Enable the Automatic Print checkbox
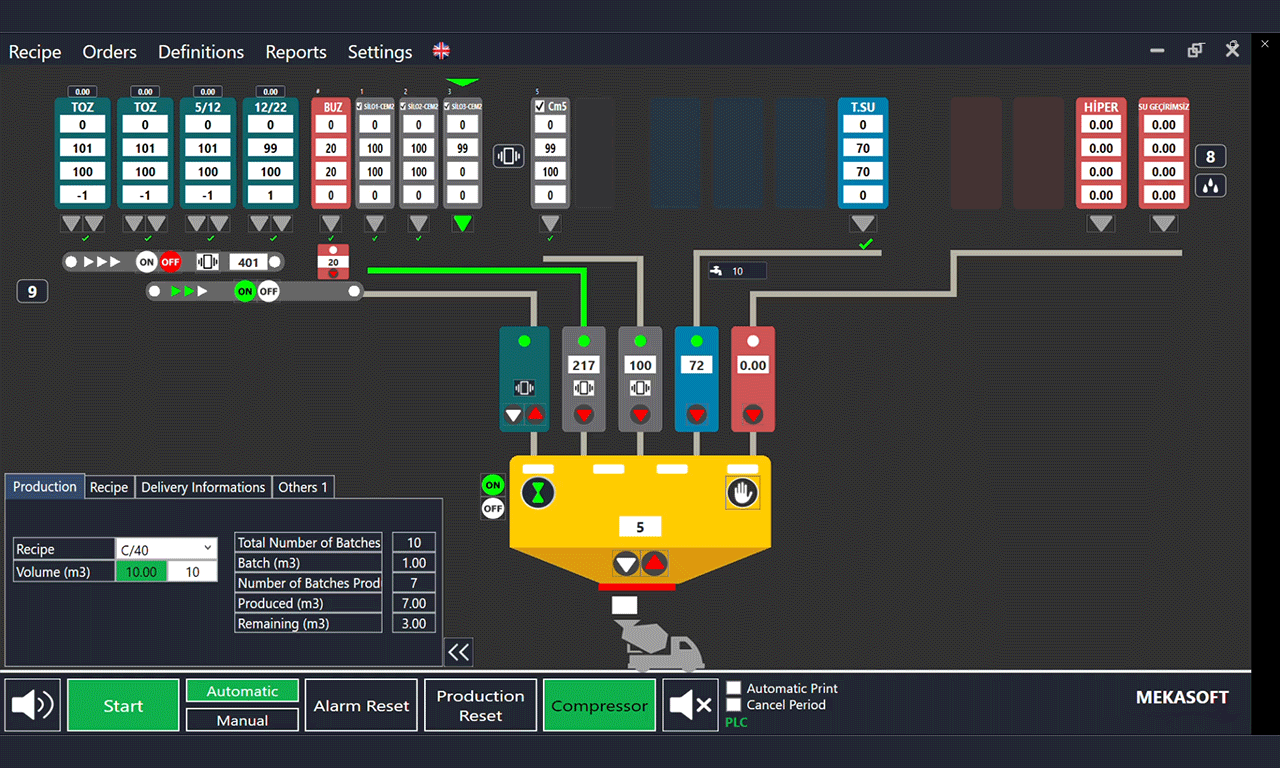This screenshot has height=768, width=1280. (734, 688)
